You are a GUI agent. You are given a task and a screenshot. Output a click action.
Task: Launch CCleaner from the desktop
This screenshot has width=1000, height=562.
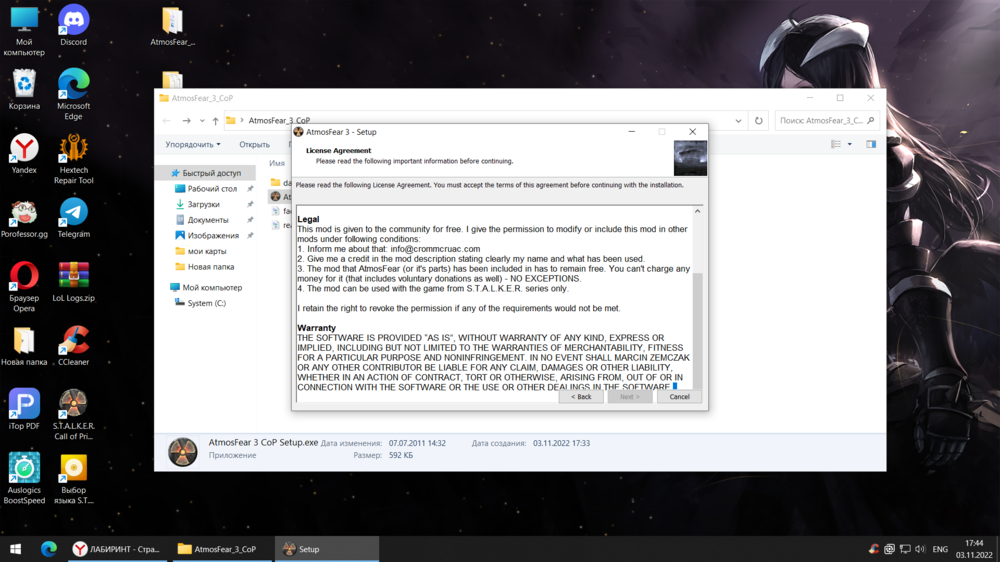73,345
